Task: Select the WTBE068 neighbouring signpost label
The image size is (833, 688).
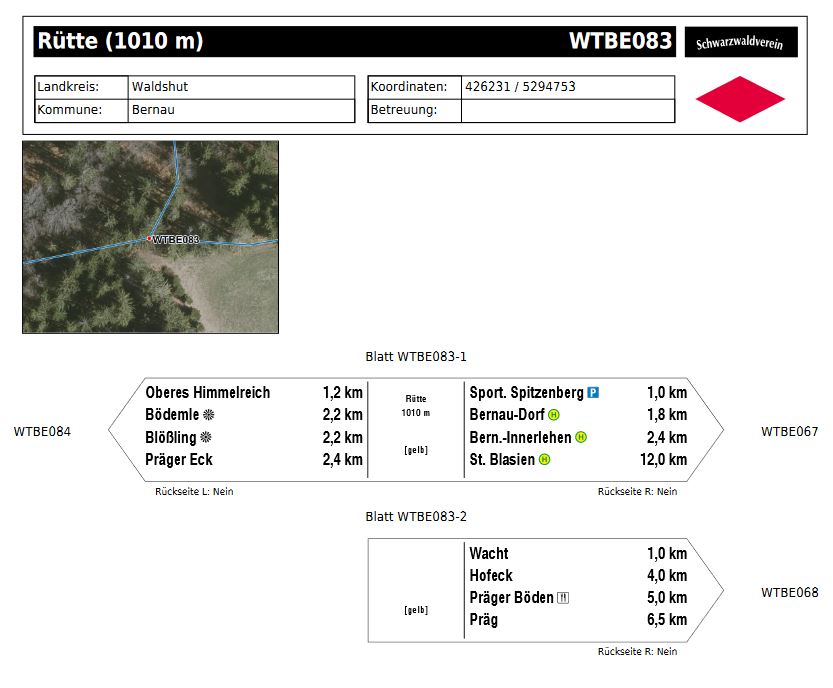Action: coord(789,593)
